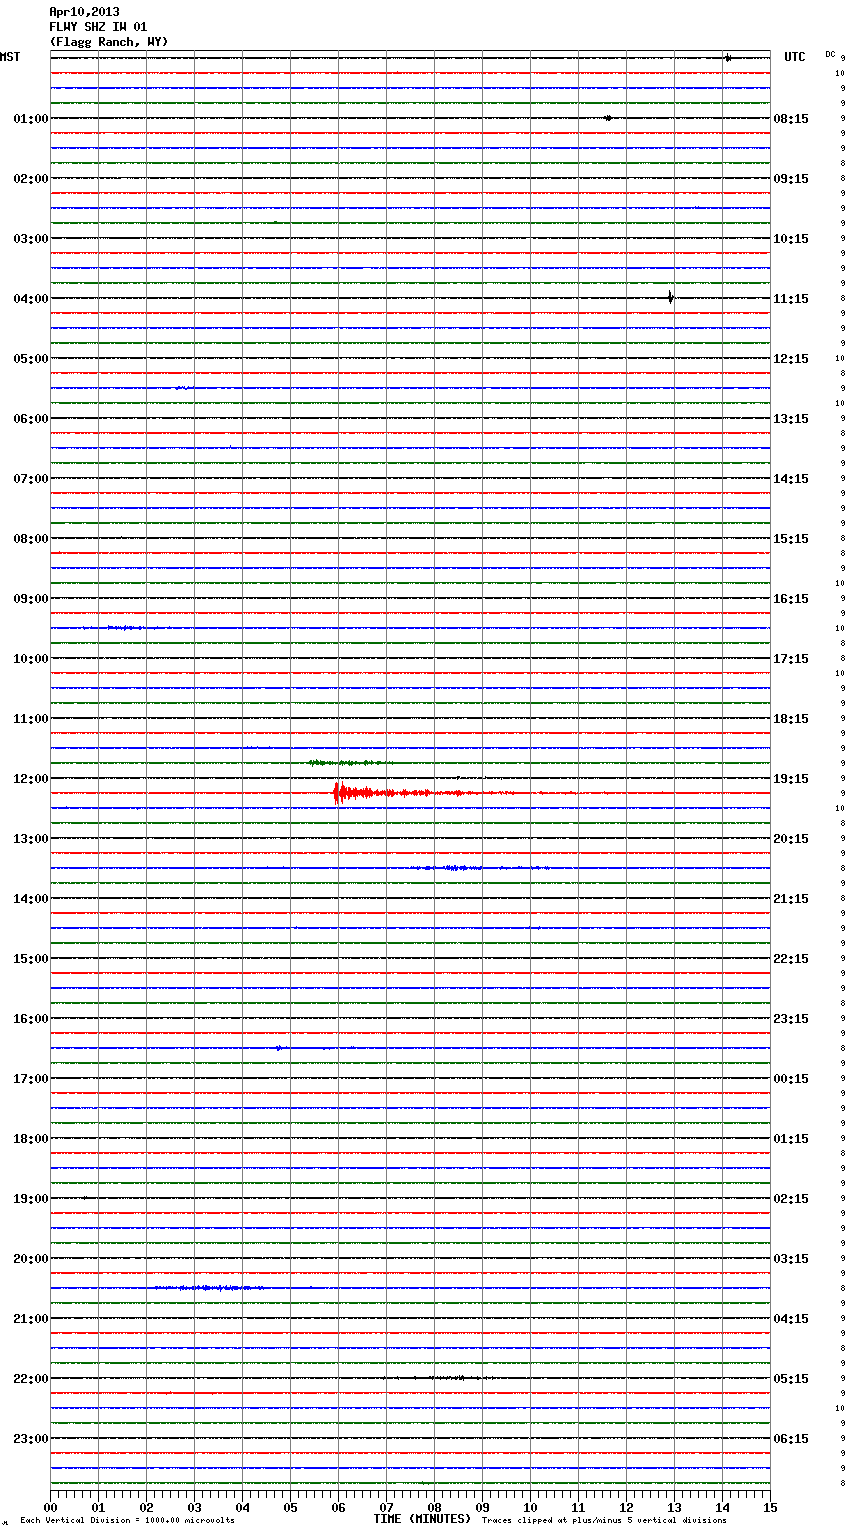
Task: Click the 'DC' column header
Action: tap(830, 53)
